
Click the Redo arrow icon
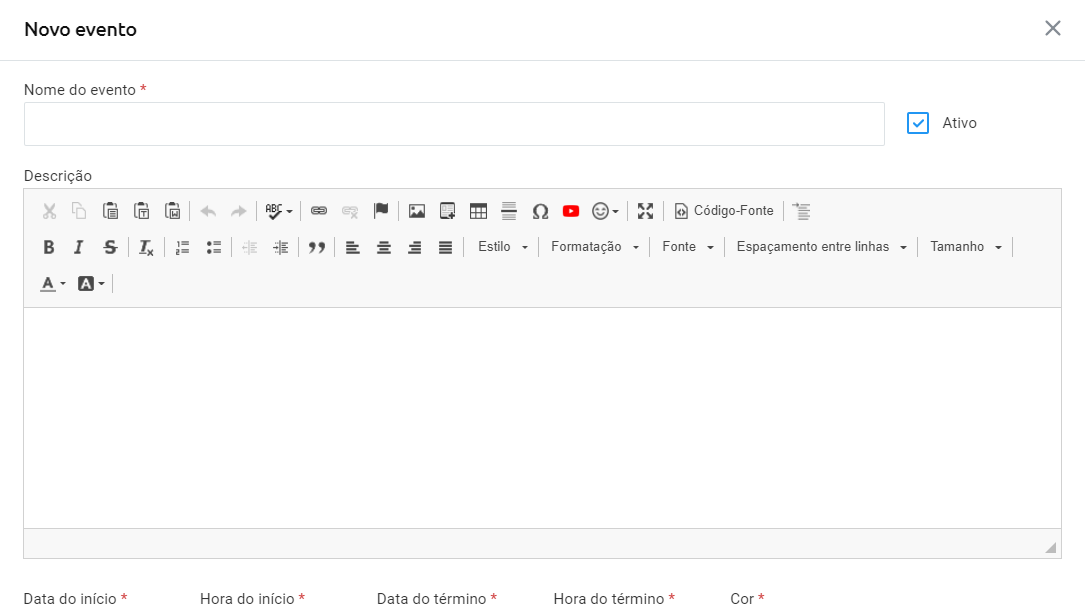click(x=239, y=211)
